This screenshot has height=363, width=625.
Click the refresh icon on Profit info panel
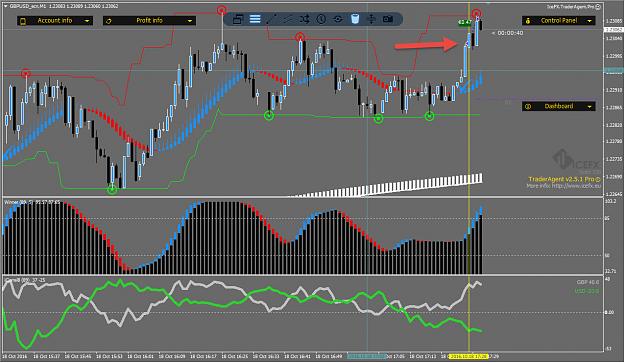point(109,21)
